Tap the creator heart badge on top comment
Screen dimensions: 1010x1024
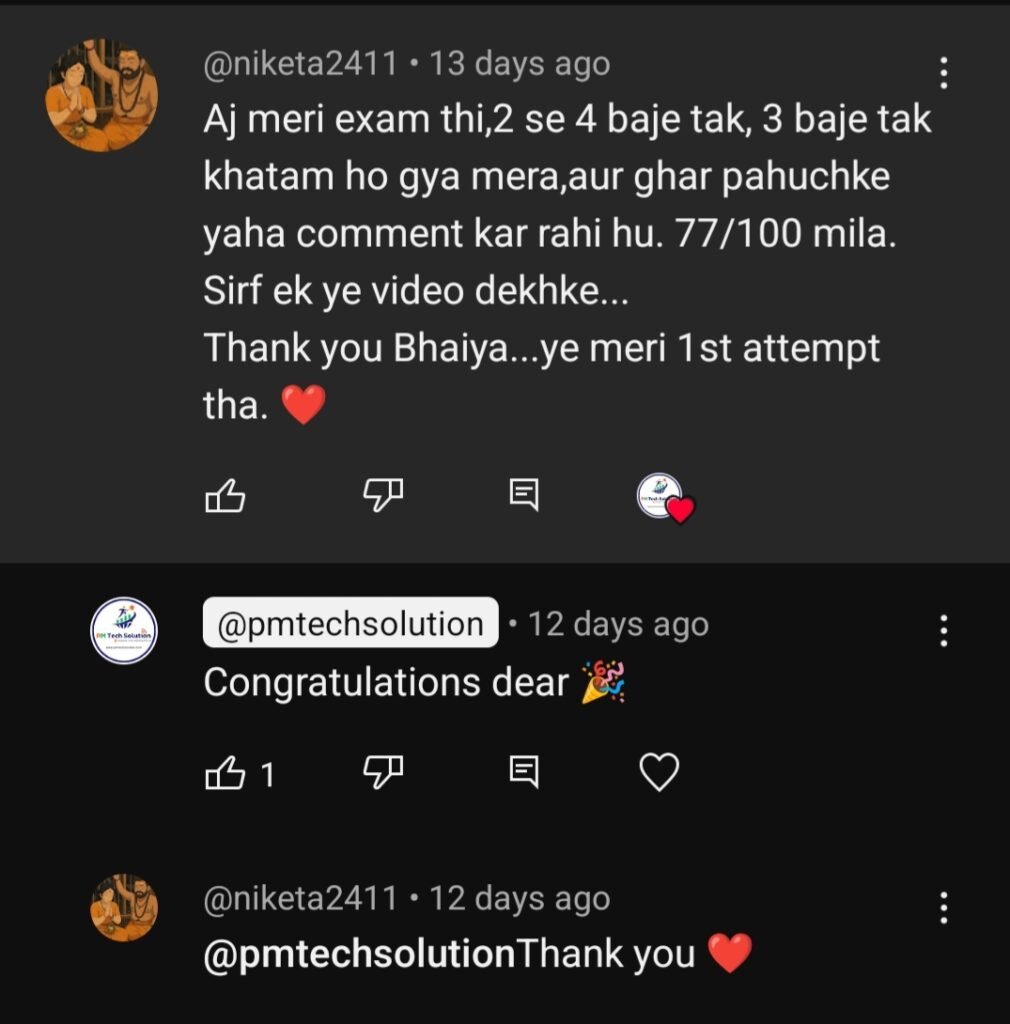(x=665, y=497)
